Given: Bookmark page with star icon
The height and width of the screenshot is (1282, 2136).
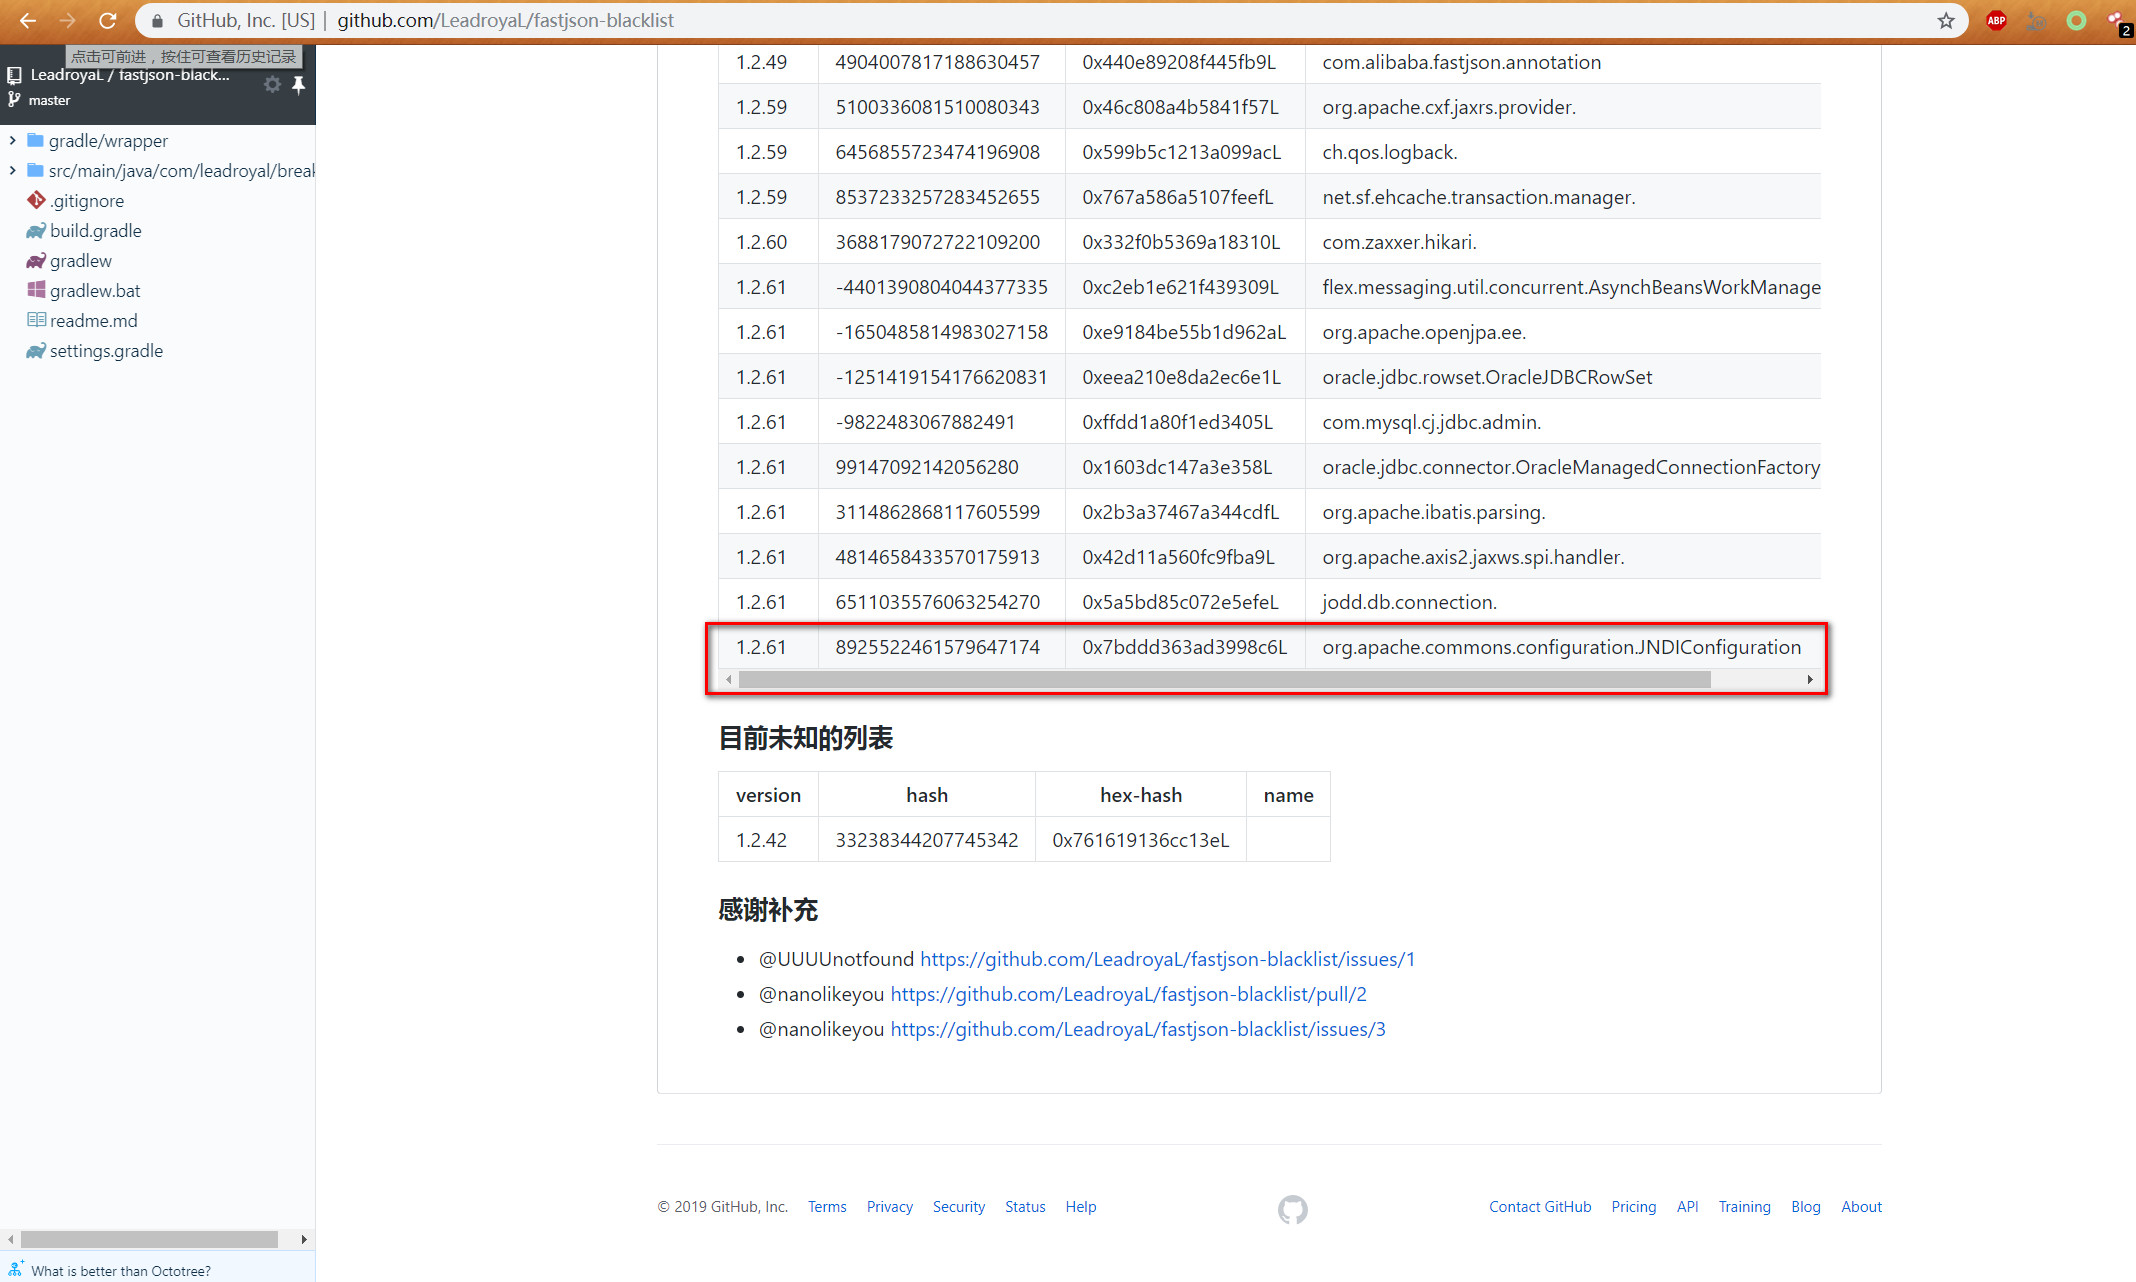Looking at the screenshot, I should (1945, 20).
